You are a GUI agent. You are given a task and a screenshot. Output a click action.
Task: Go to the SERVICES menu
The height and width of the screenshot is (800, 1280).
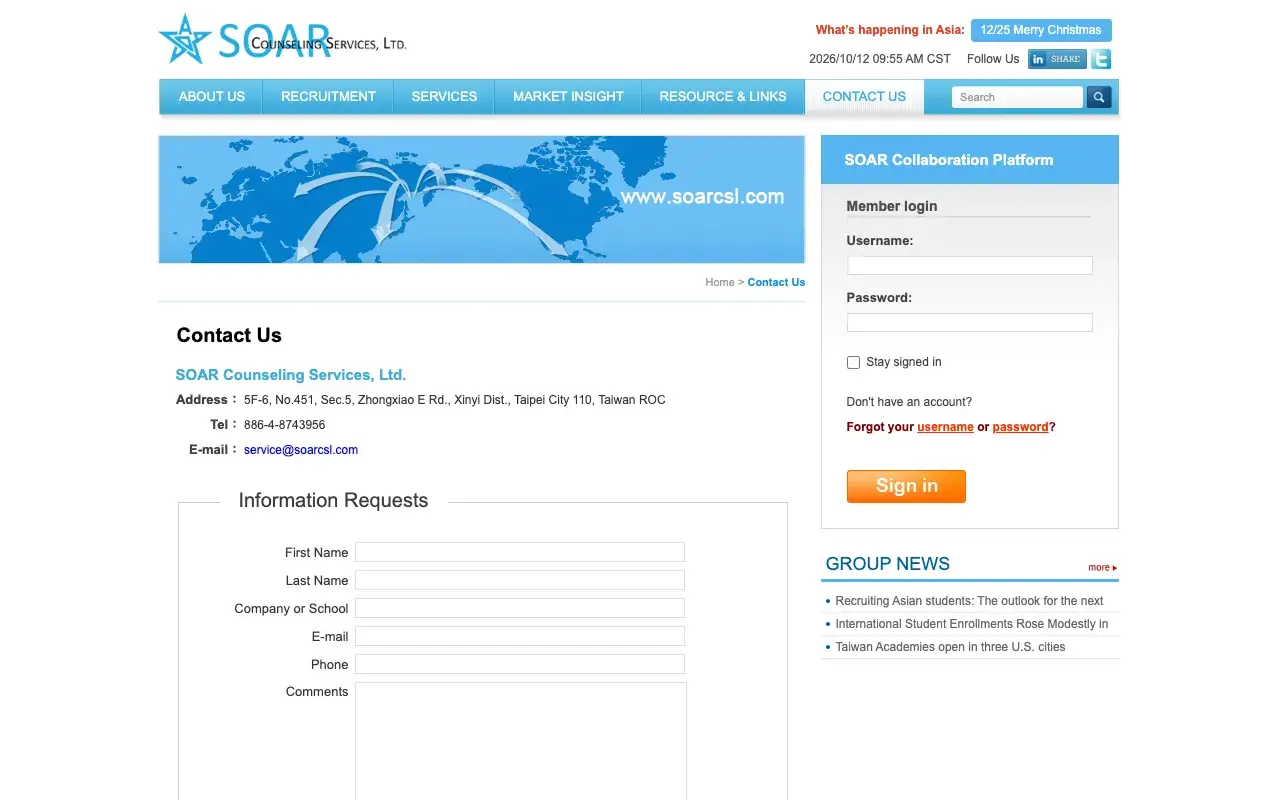(x=444, y=97)
